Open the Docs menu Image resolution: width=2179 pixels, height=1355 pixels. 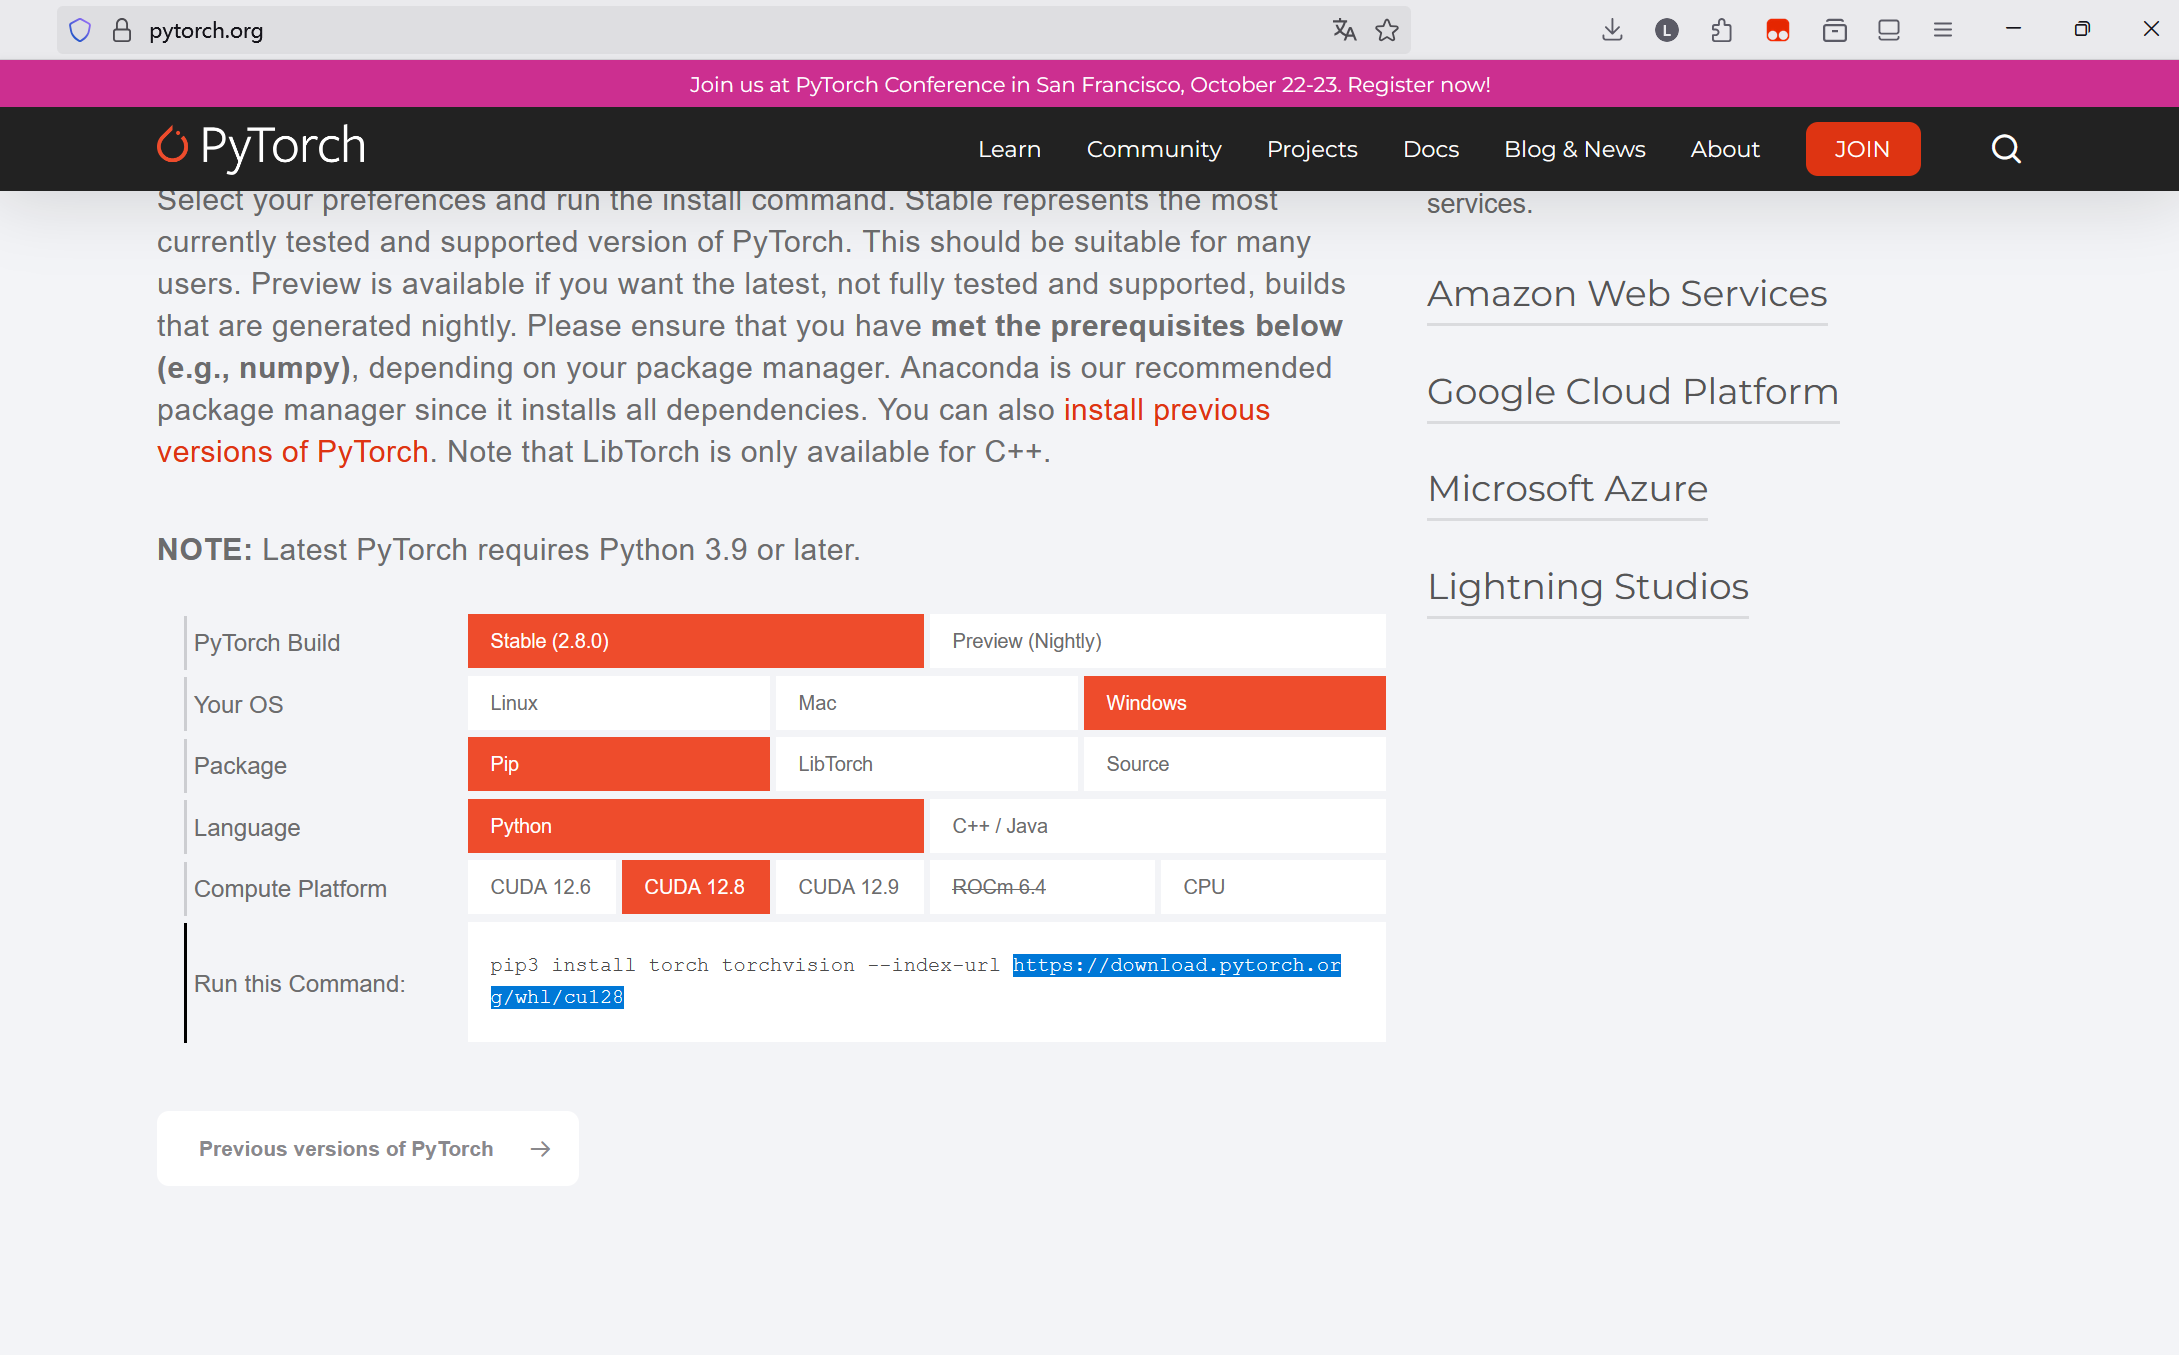point(1431,149)
